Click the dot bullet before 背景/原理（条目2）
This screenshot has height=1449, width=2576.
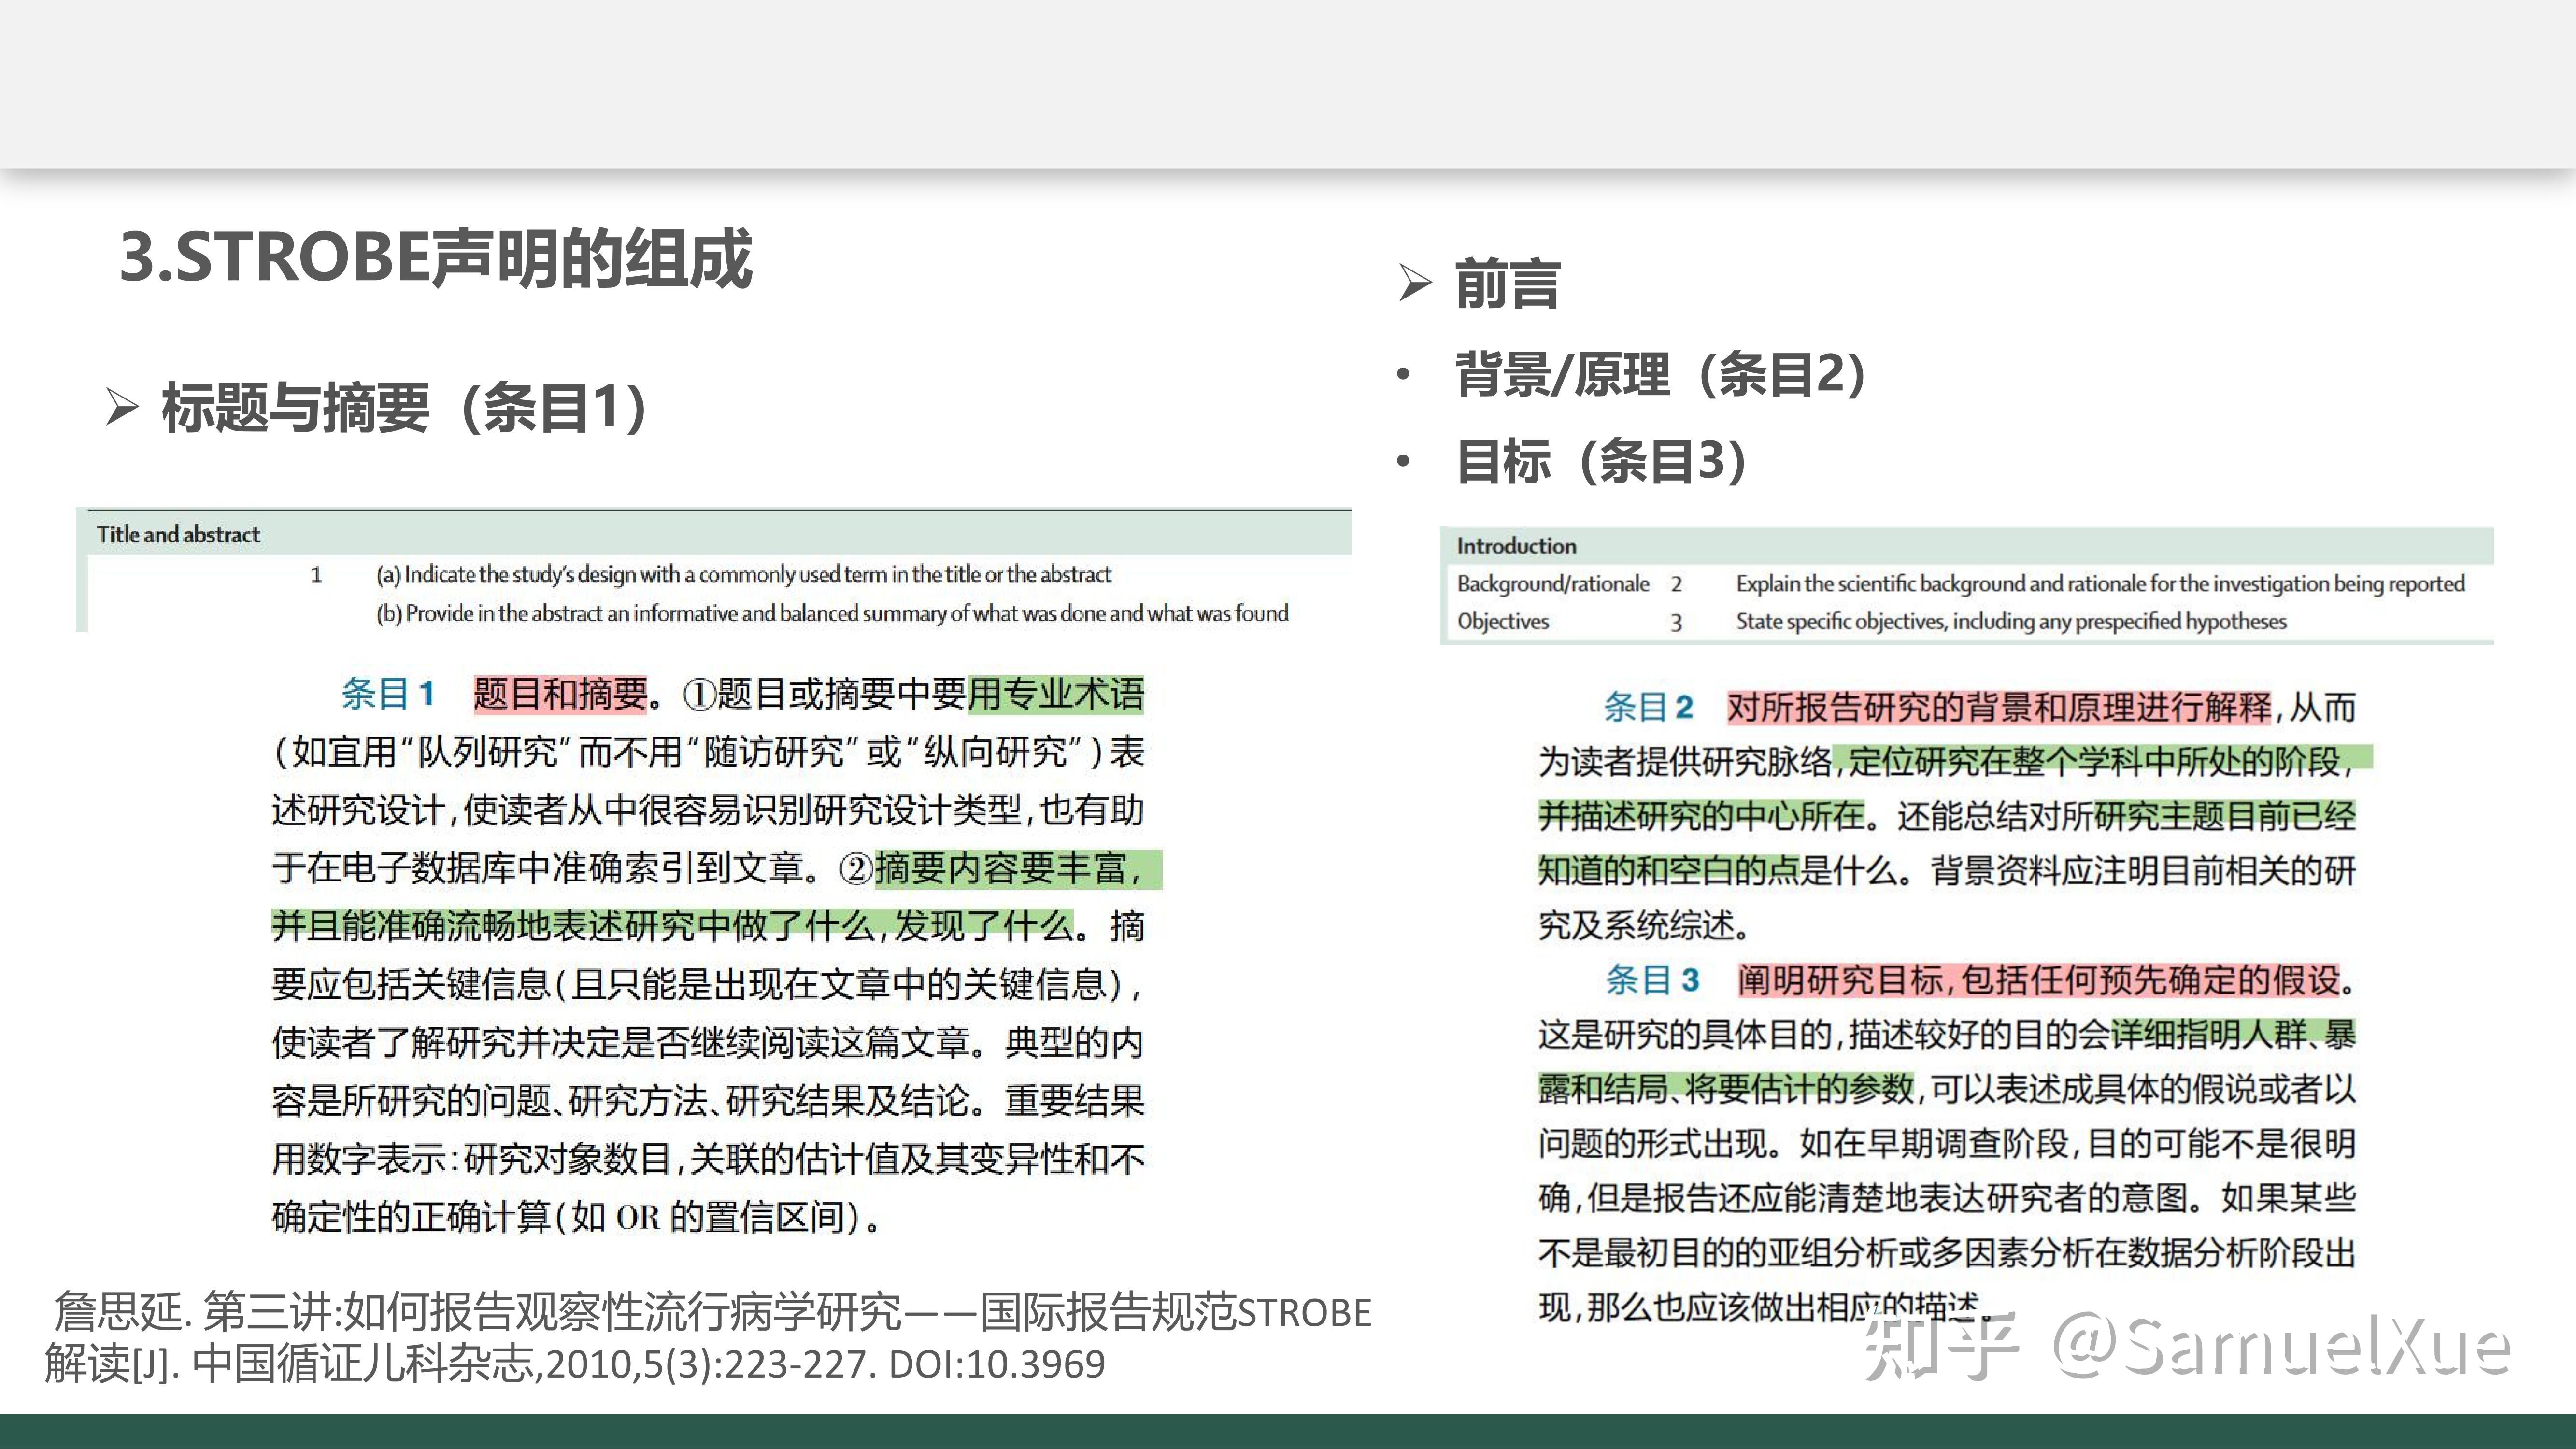[x=1404, y=375]
